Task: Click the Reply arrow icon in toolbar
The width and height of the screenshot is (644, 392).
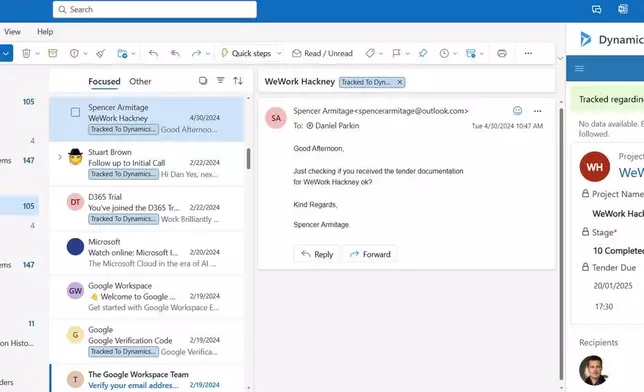Action: [153, 53]
